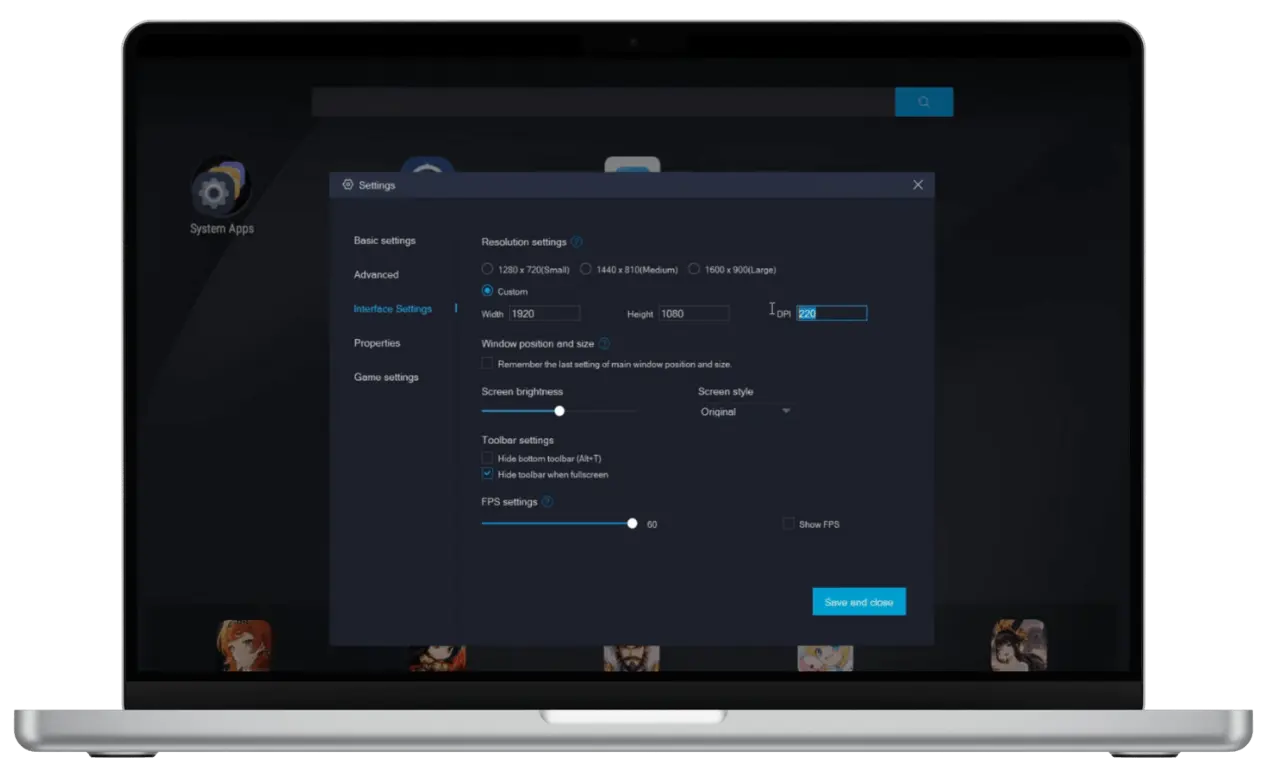The width and height of the screenshot is (1280, 769).
Task: Open the System Apps folder icon
Action: 219,190
